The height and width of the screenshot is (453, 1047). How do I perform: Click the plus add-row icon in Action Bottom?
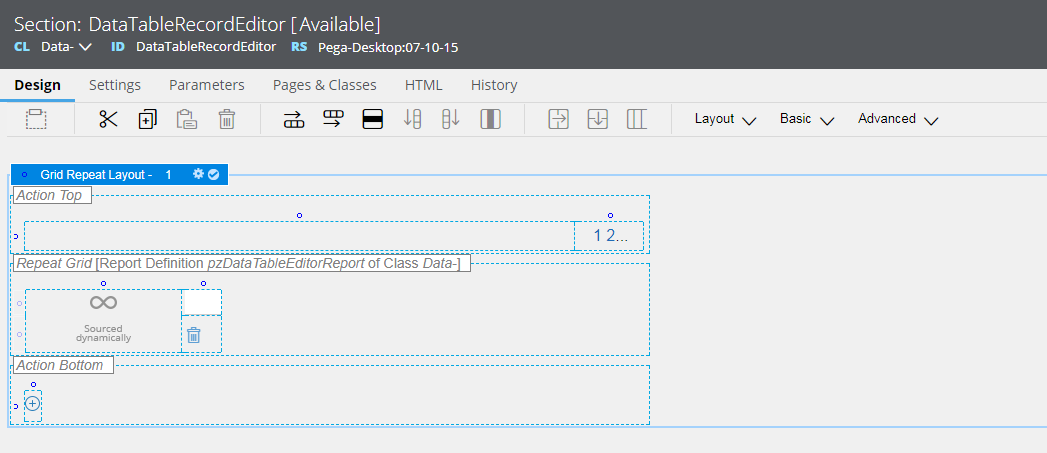[33, 404]
